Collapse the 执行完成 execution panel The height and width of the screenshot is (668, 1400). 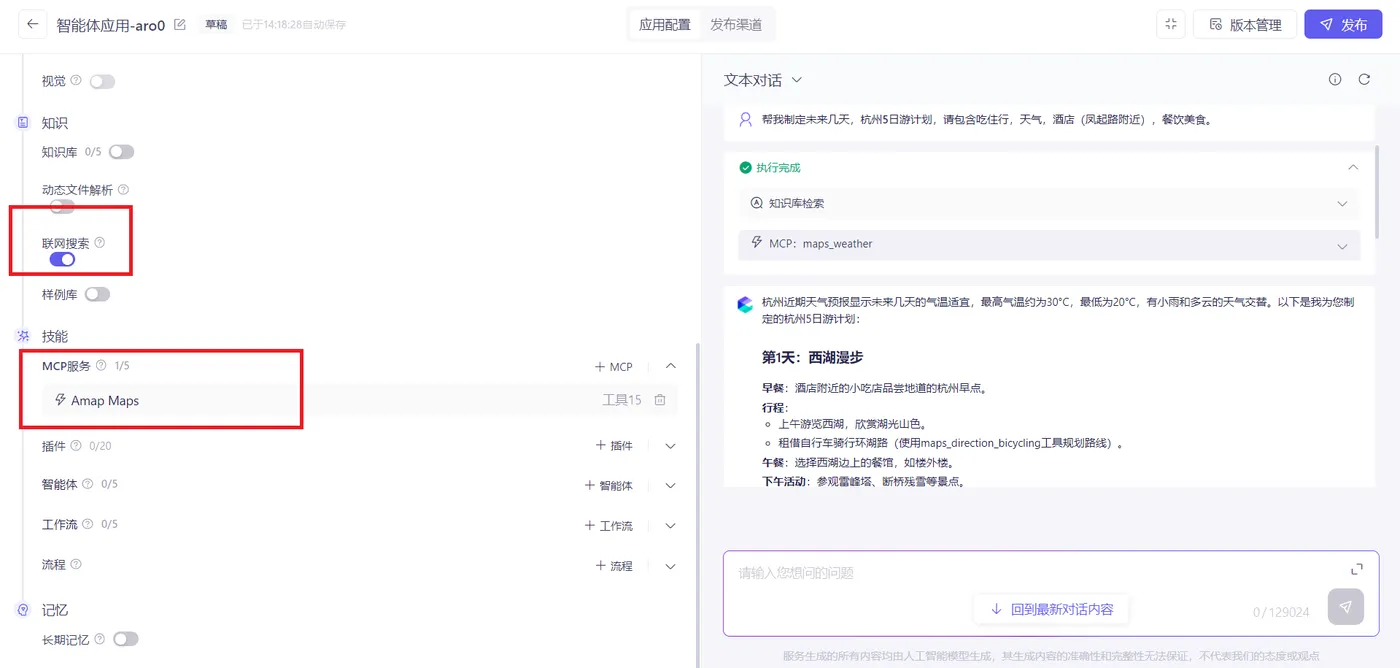point(1353,167)
